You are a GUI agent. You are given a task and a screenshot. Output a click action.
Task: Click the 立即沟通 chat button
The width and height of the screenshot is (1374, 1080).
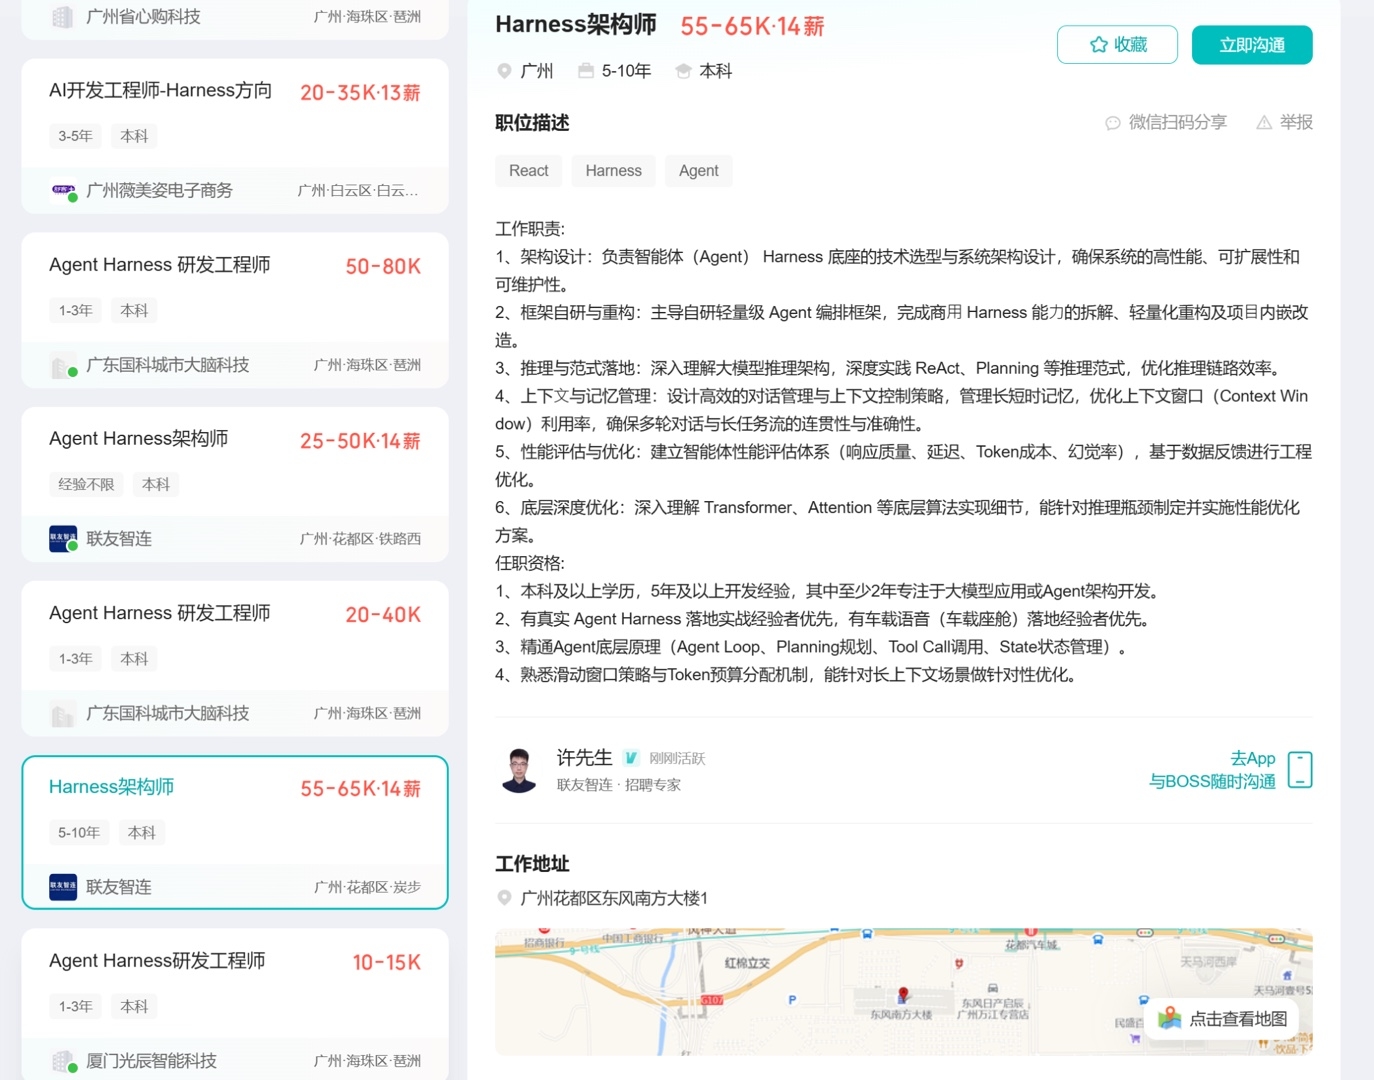pyautogui.click(x=1252, y=45)
